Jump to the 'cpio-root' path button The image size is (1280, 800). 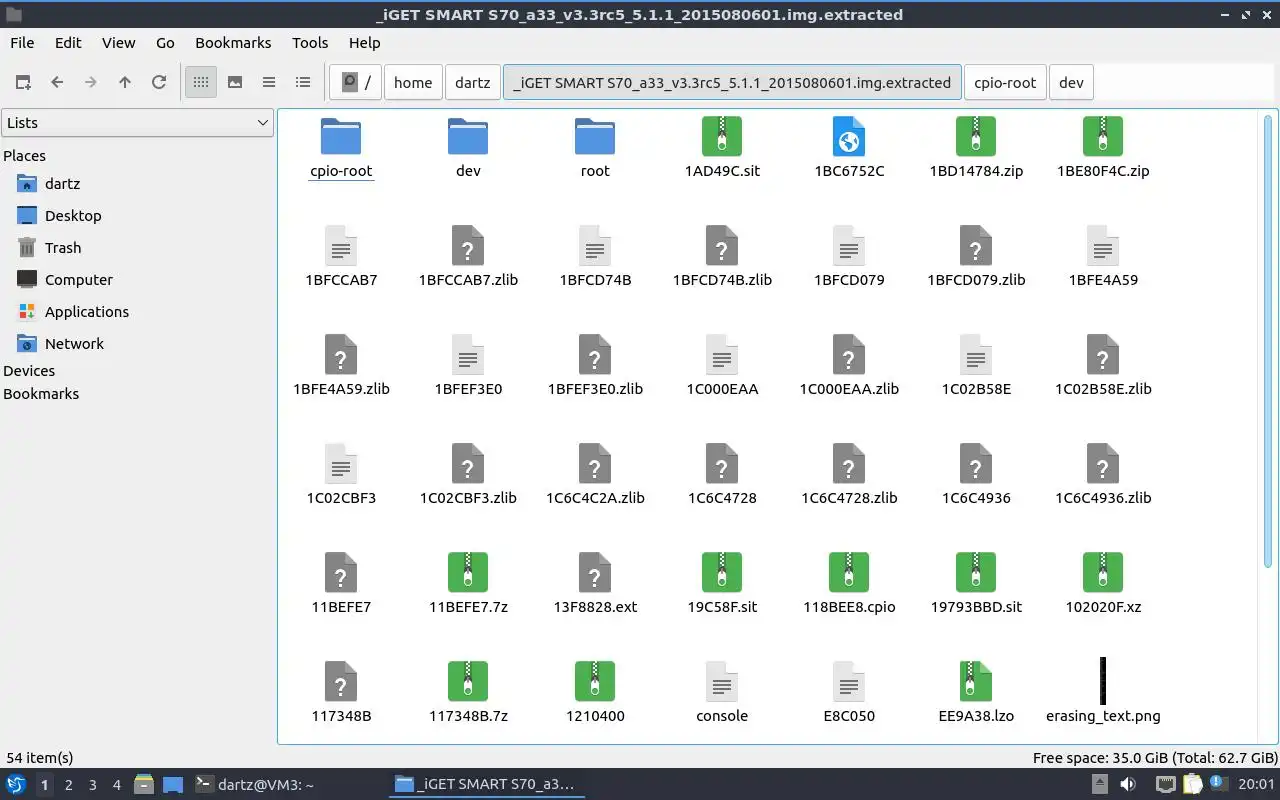click(x=1005, y=83)
